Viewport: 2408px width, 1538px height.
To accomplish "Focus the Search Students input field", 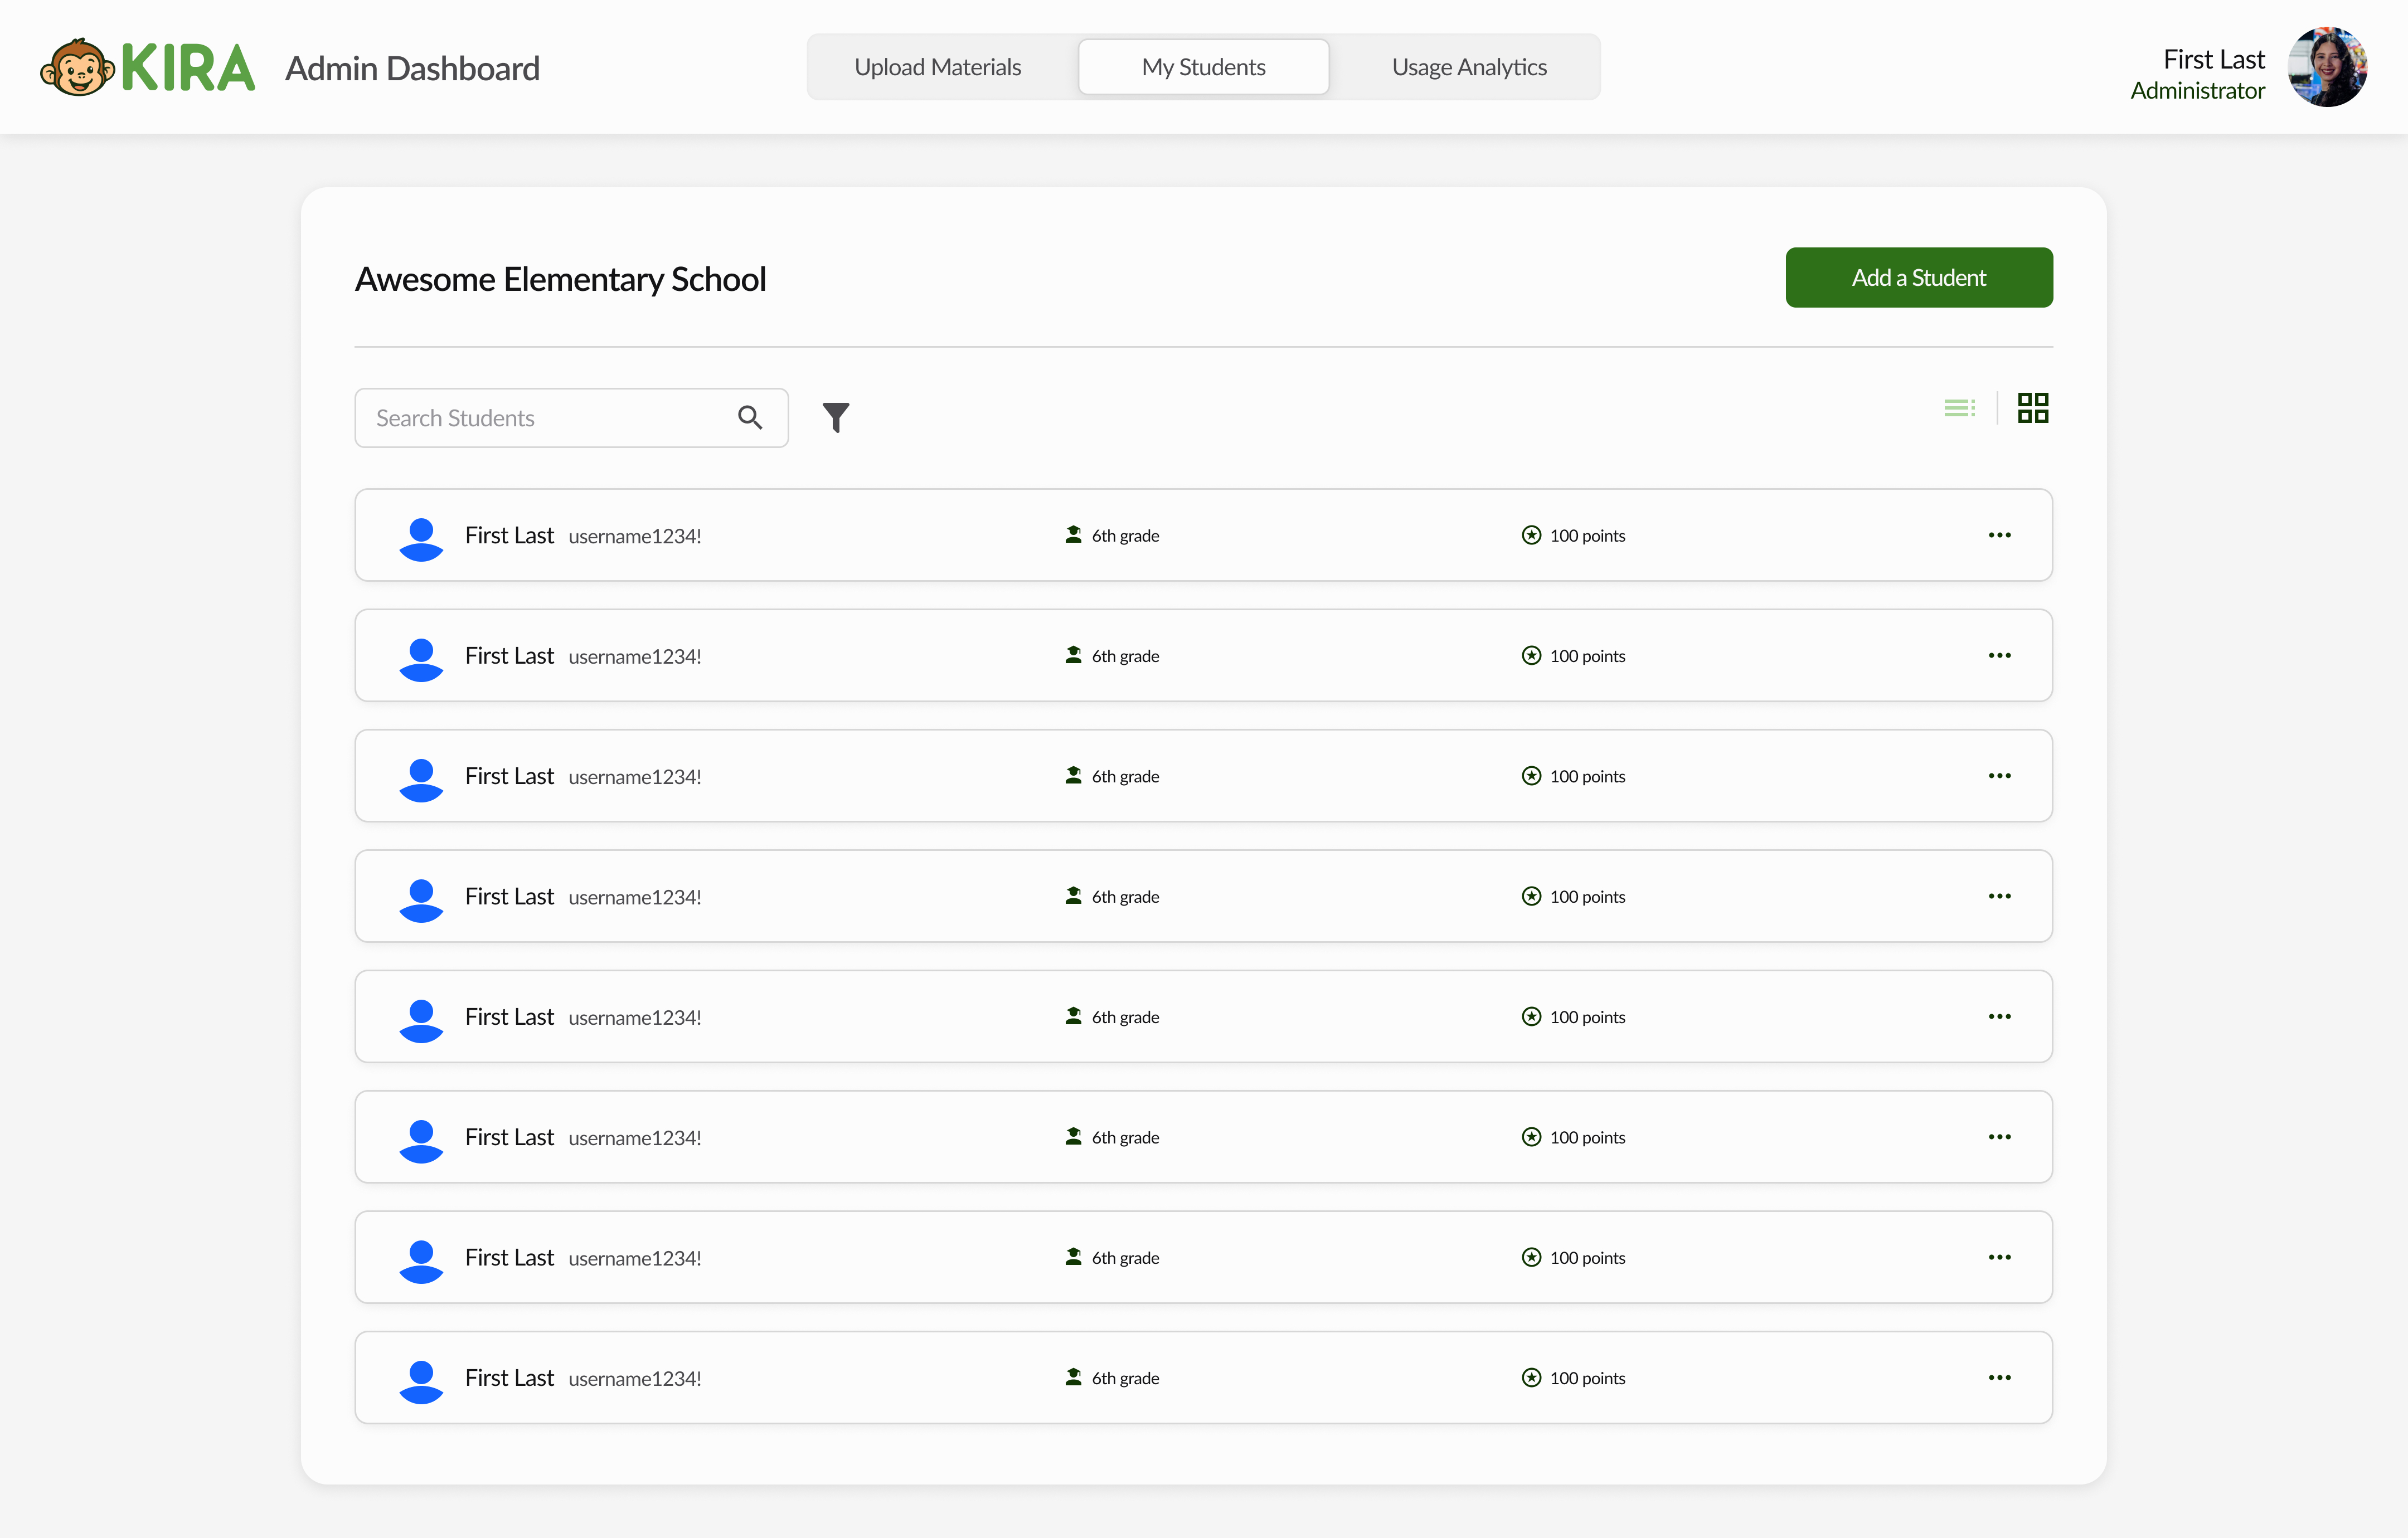I will [x=571, y=417].
